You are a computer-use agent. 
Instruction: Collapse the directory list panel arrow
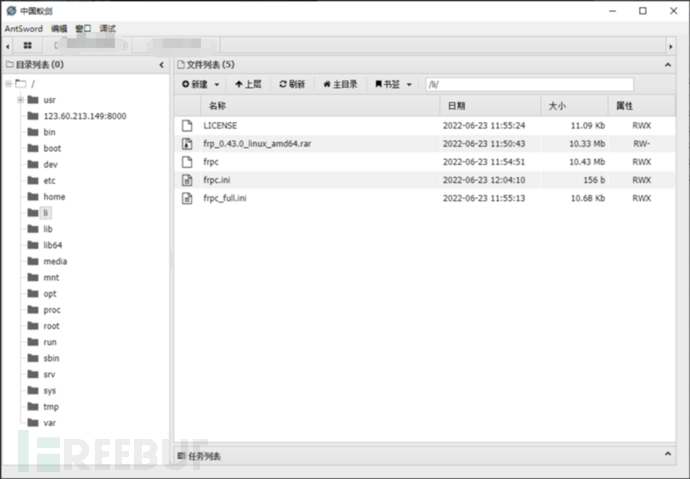coord(161,65)
